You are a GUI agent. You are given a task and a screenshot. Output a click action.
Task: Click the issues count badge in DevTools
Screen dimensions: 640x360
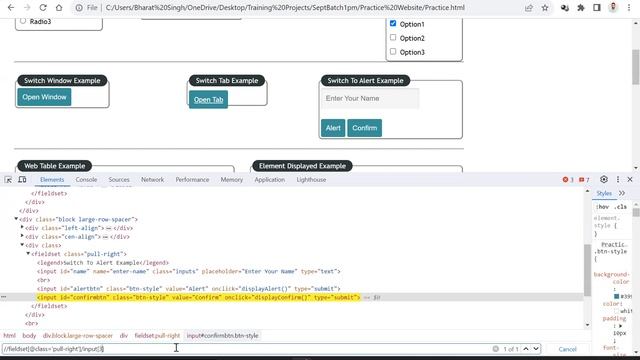click(x=584, y=180)
